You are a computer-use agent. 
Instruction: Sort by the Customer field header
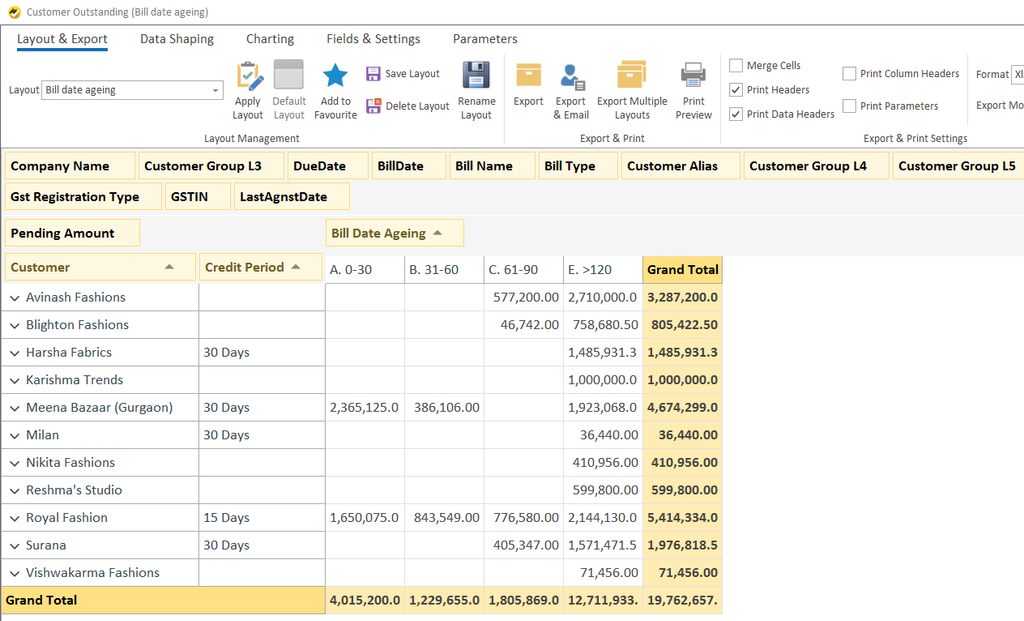pos(100,267)
